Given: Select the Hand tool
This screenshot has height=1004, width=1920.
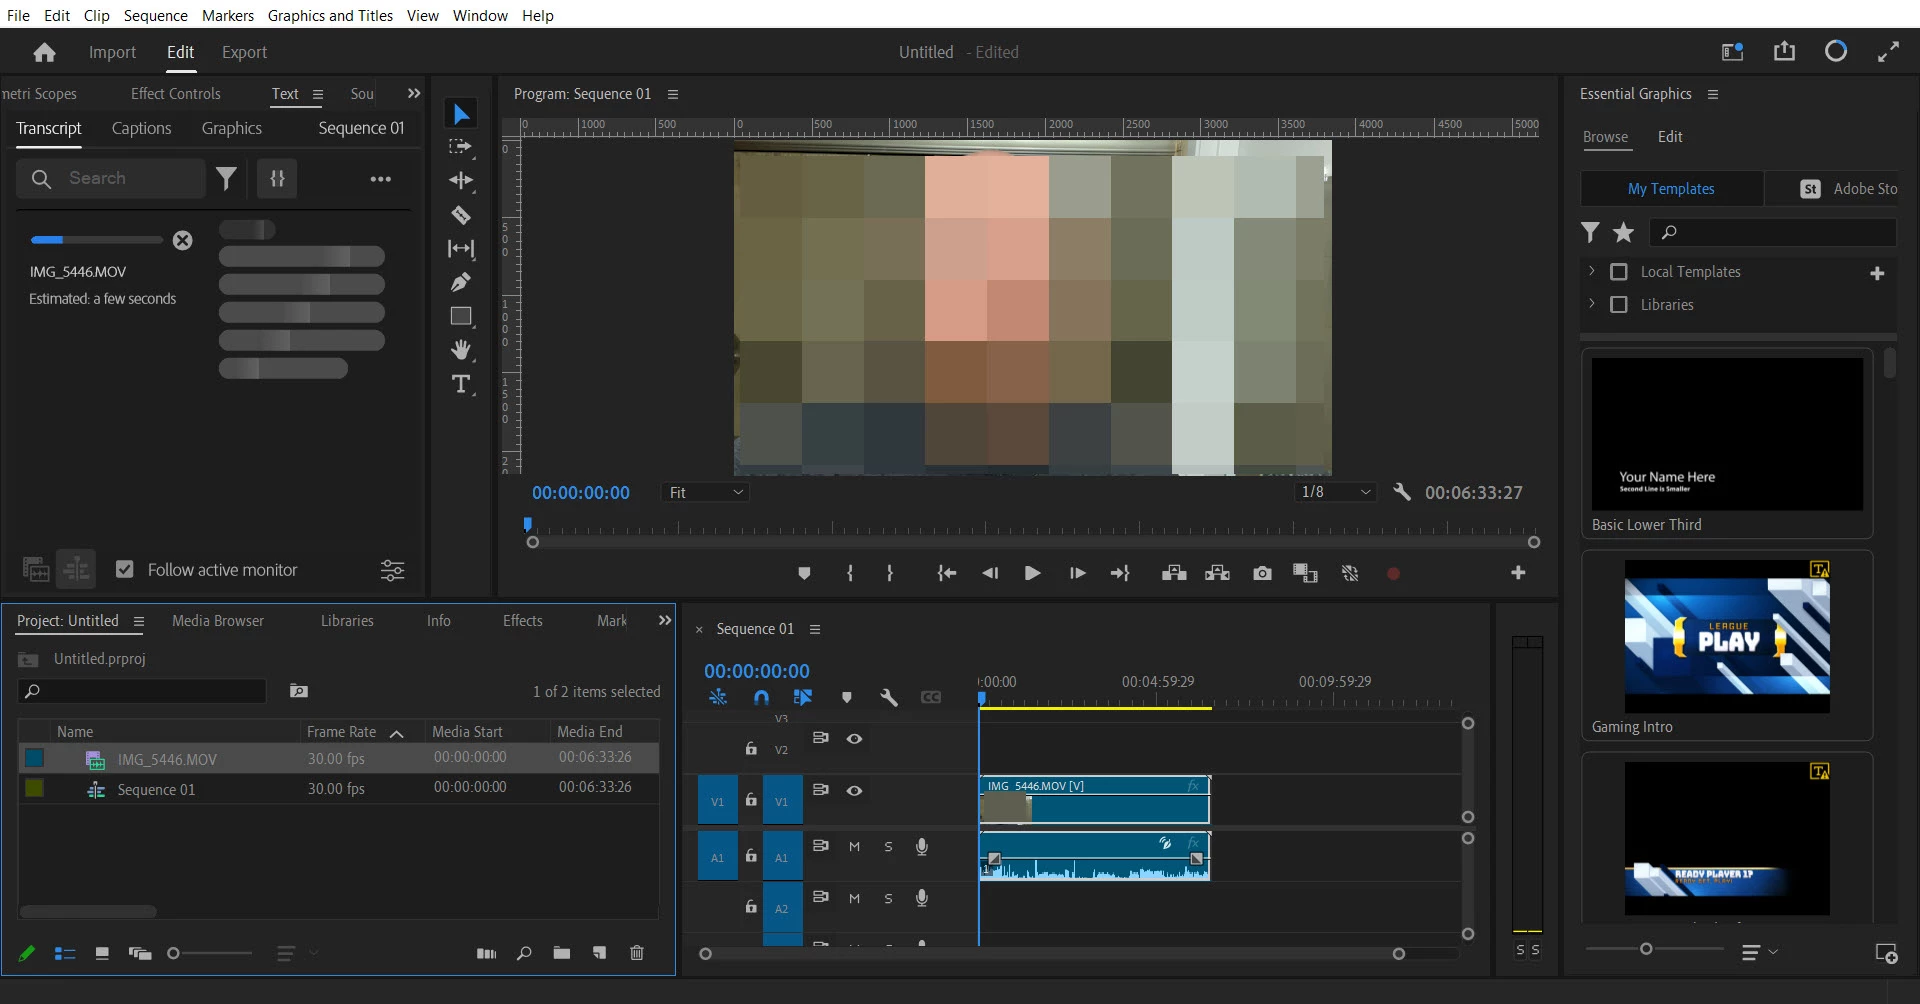Looking at the screenshot, I should point(461,350).
